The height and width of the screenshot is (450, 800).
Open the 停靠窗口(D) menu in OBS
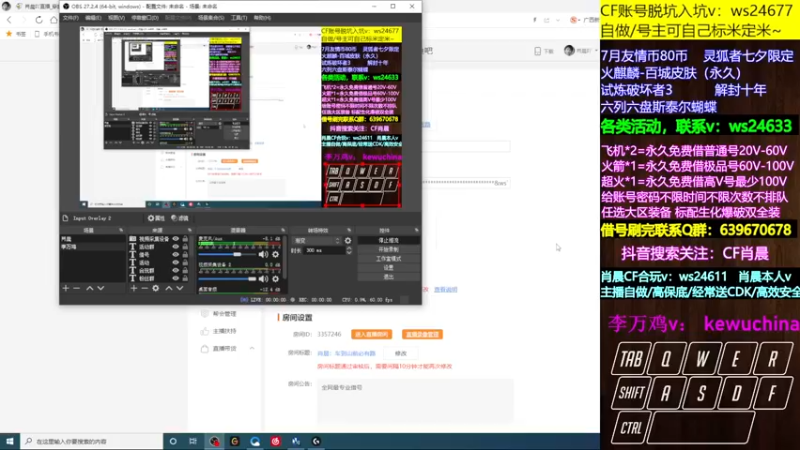pyautogui.click(x=145, y=18)
